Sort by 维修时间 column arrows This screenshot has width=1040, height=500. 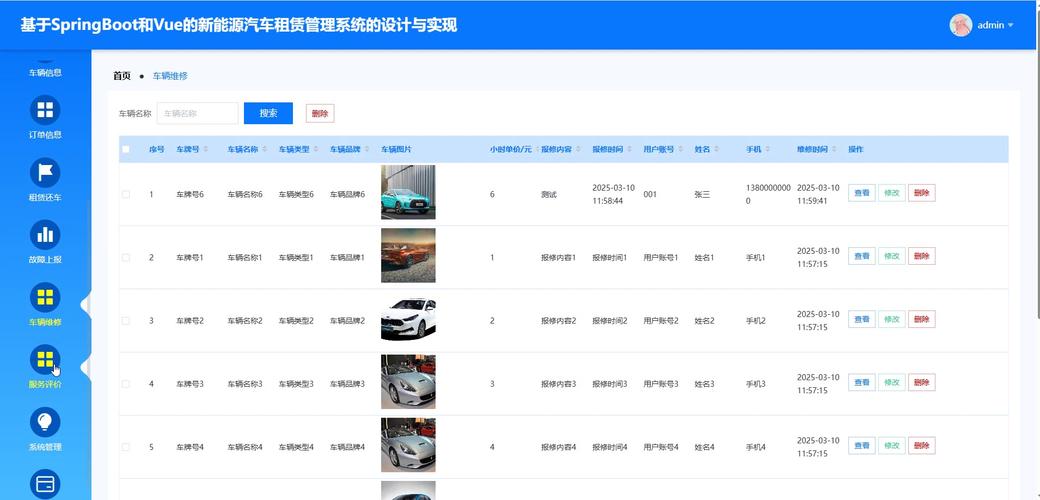(834, 150)
